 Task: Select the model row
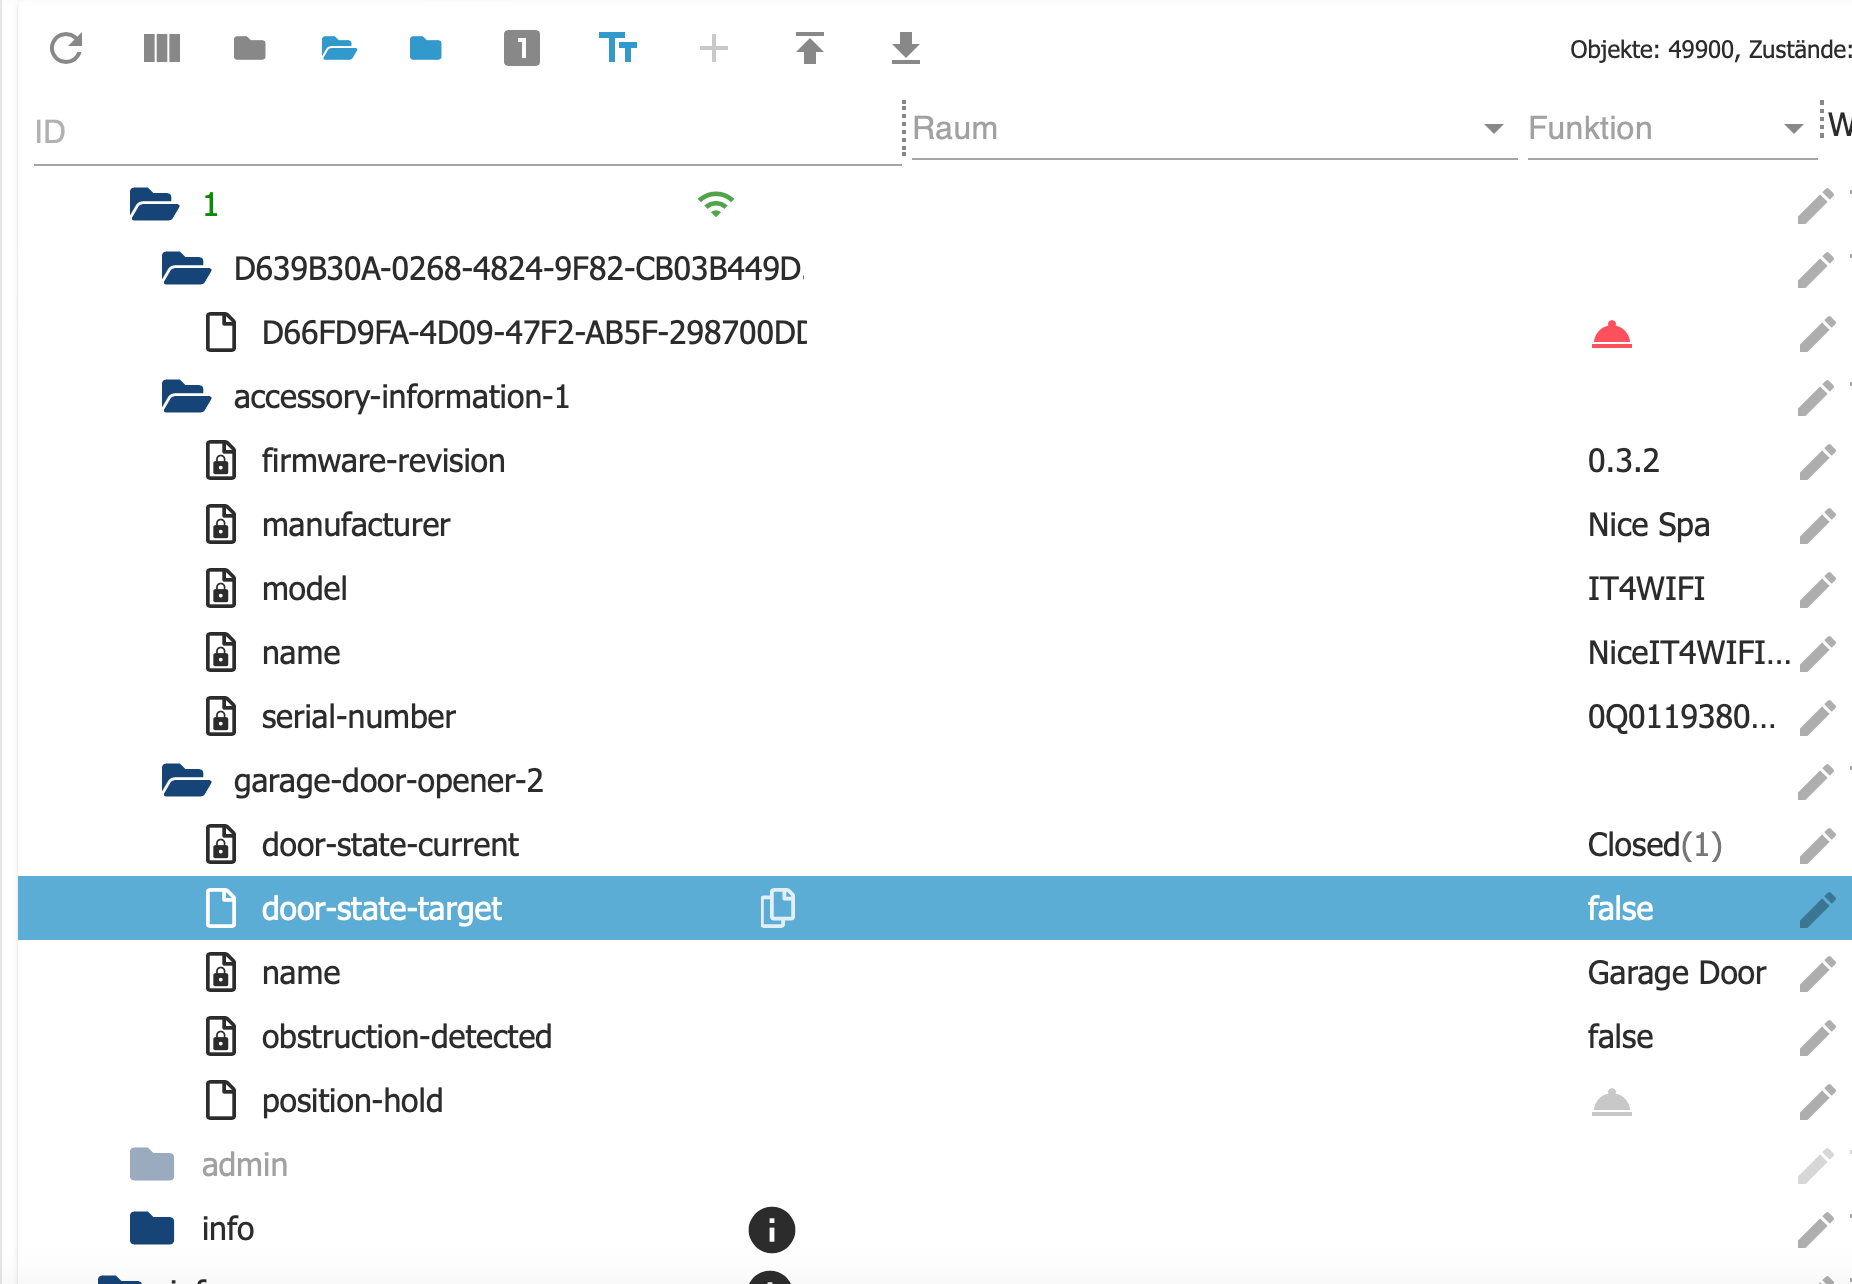[x=935, y=588]
